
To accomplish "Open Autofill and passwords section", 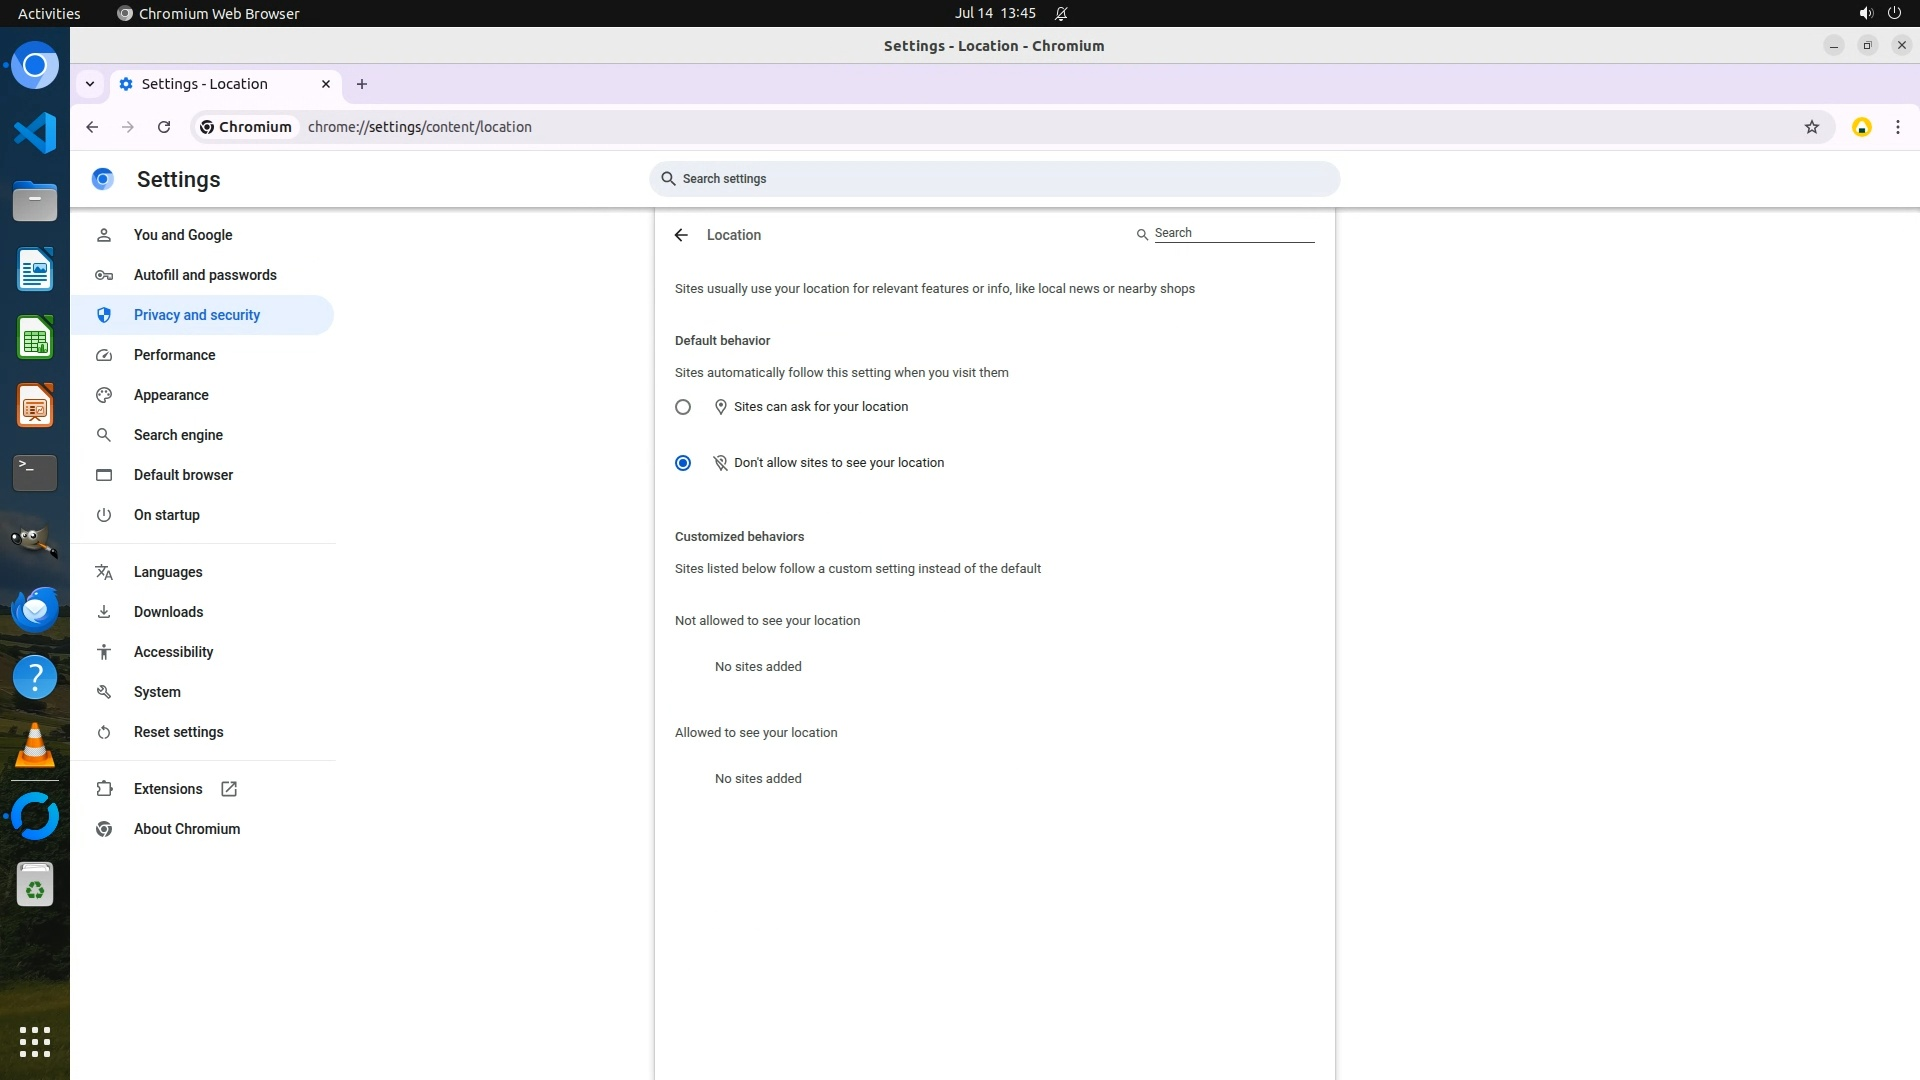I will 205,275.
